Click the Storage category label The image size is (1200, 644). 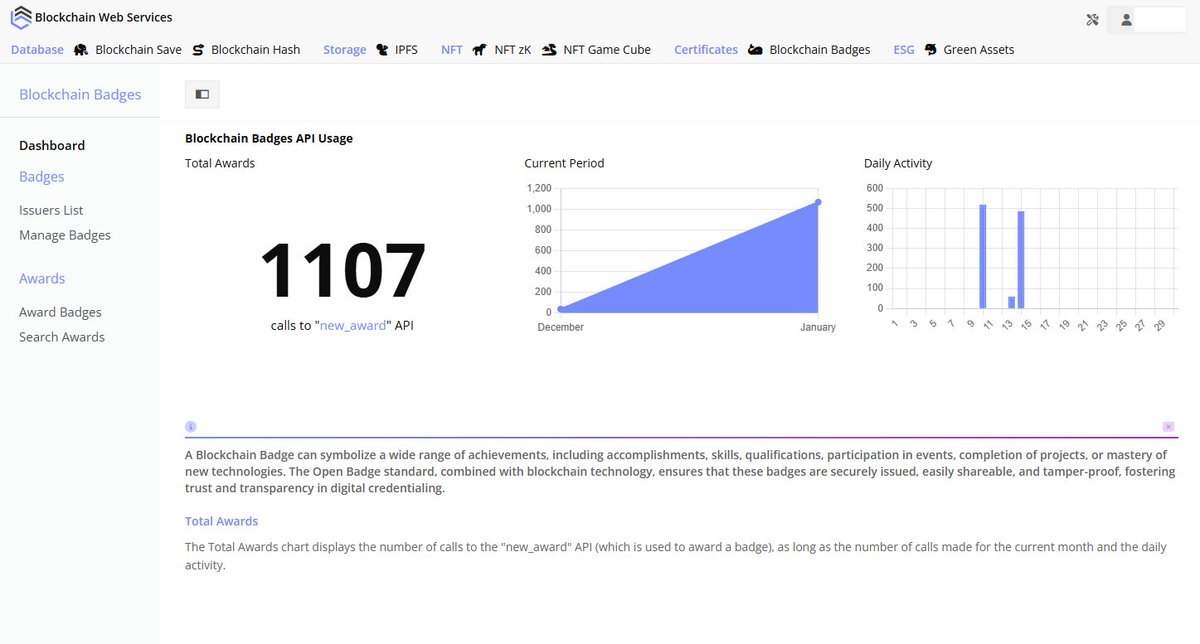[345, 49]
